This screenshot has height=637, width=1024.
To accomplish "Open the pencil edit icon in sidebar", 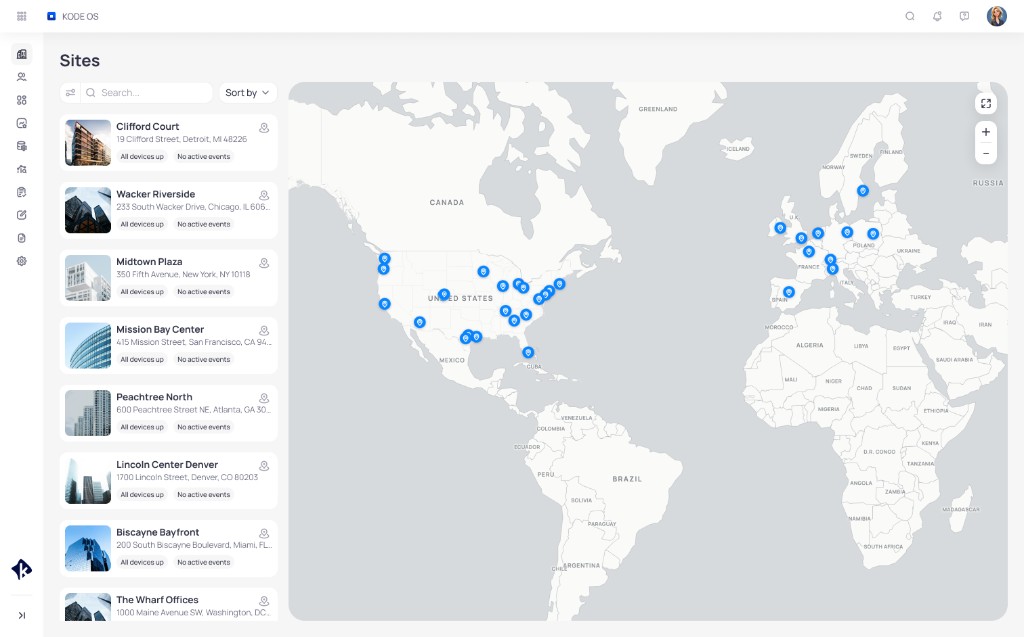I will click(22, 215).
